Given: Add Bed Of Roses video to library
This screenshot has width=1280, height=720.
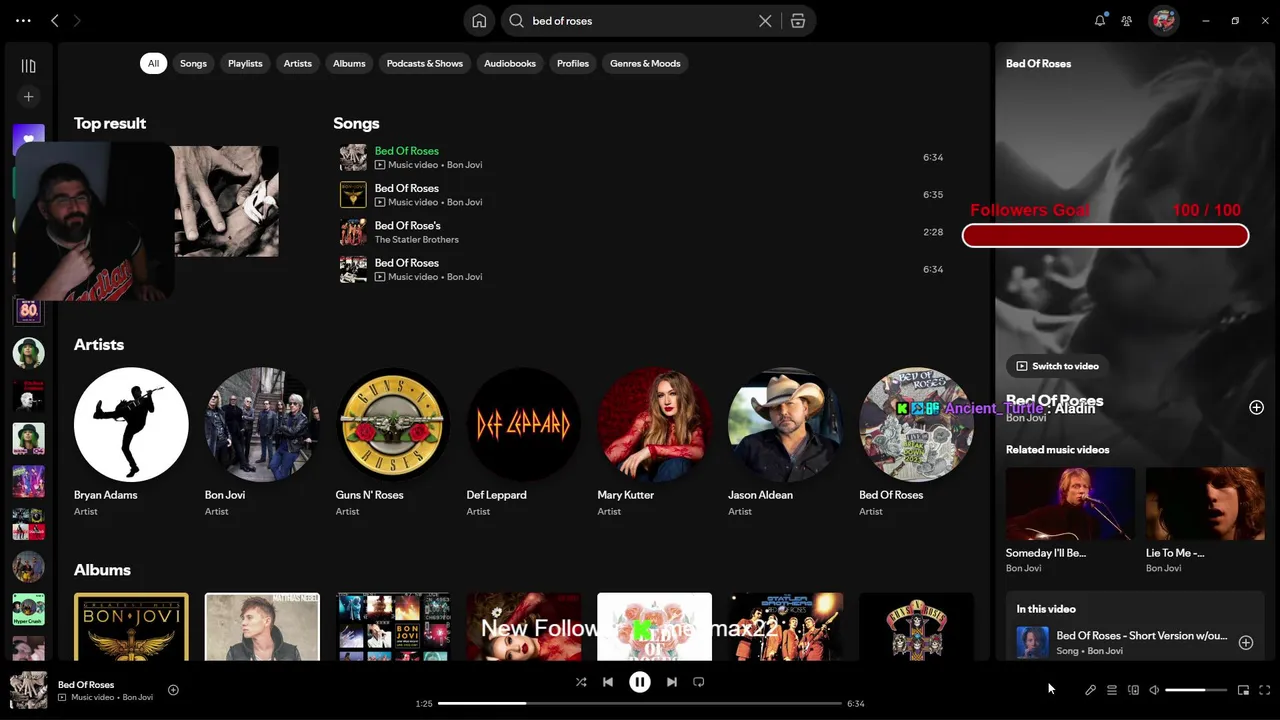Looking at the screenshot, I should click(x=1256, y=407).
